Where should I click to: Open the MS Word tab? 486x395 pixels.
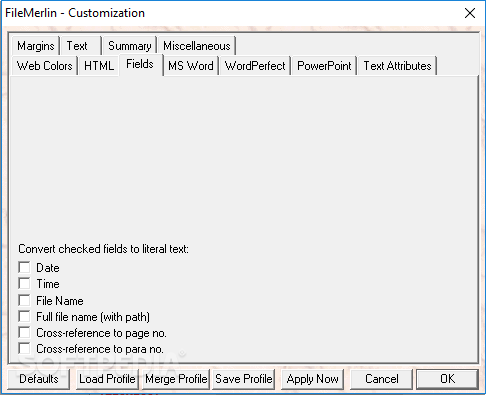point(191,66)
